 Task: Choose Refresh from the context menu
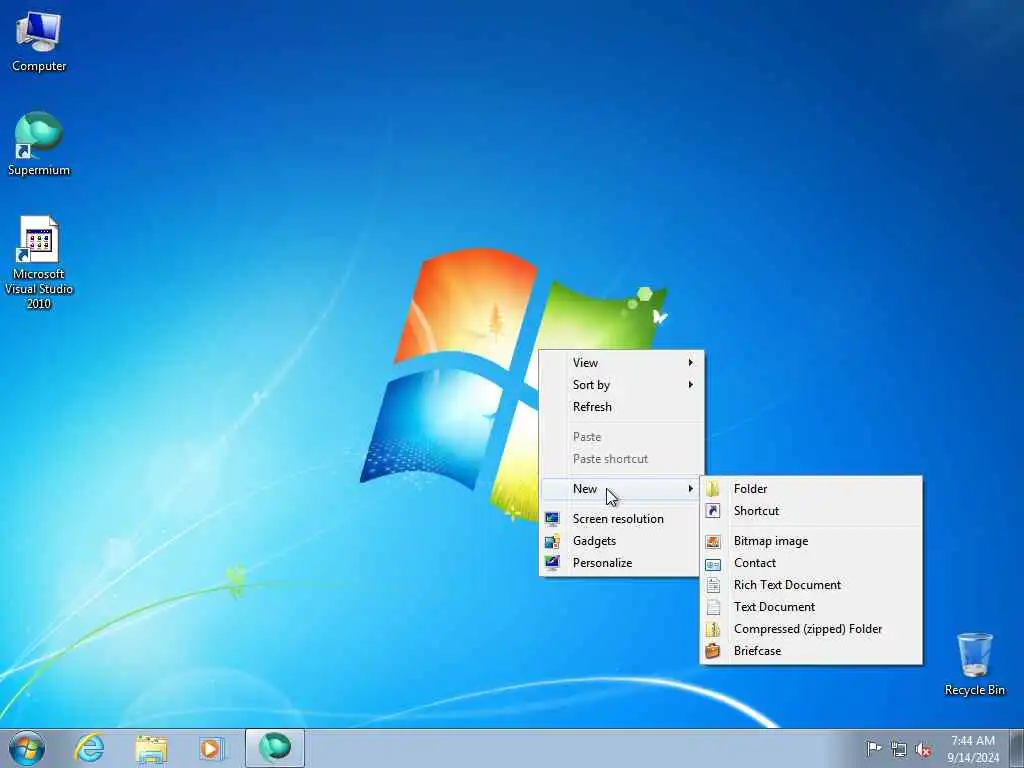[620, 407]
